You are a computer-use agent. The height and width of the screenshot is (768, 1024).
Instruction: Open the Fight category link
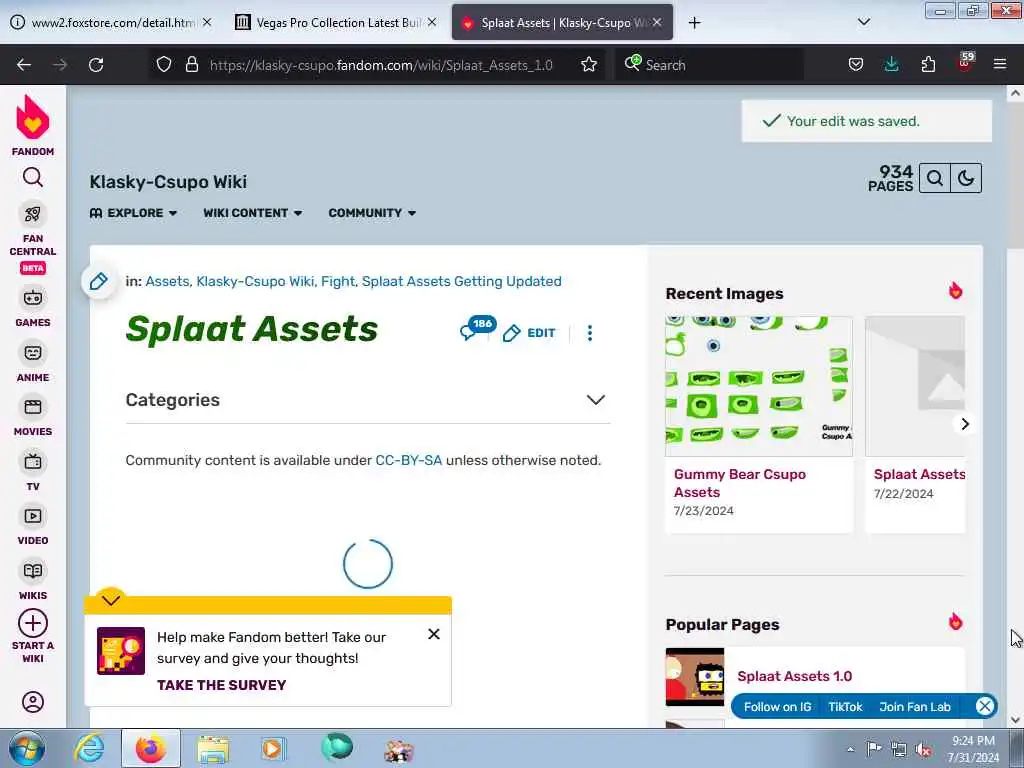click(x=338, y=281)
